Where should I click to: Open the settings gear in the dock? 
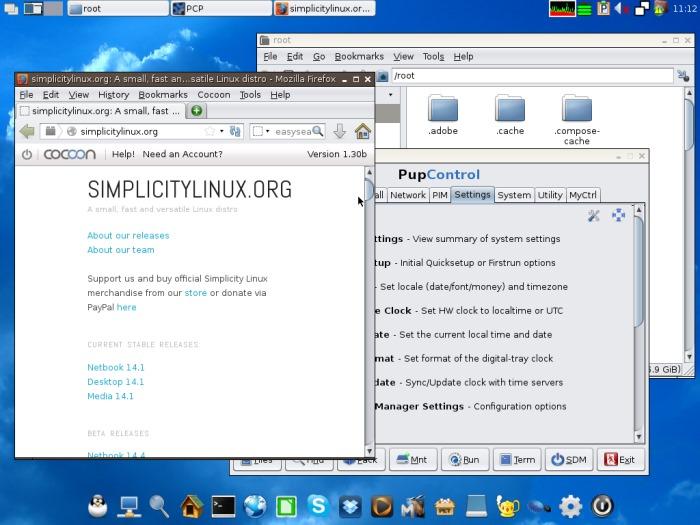point(571,506)
